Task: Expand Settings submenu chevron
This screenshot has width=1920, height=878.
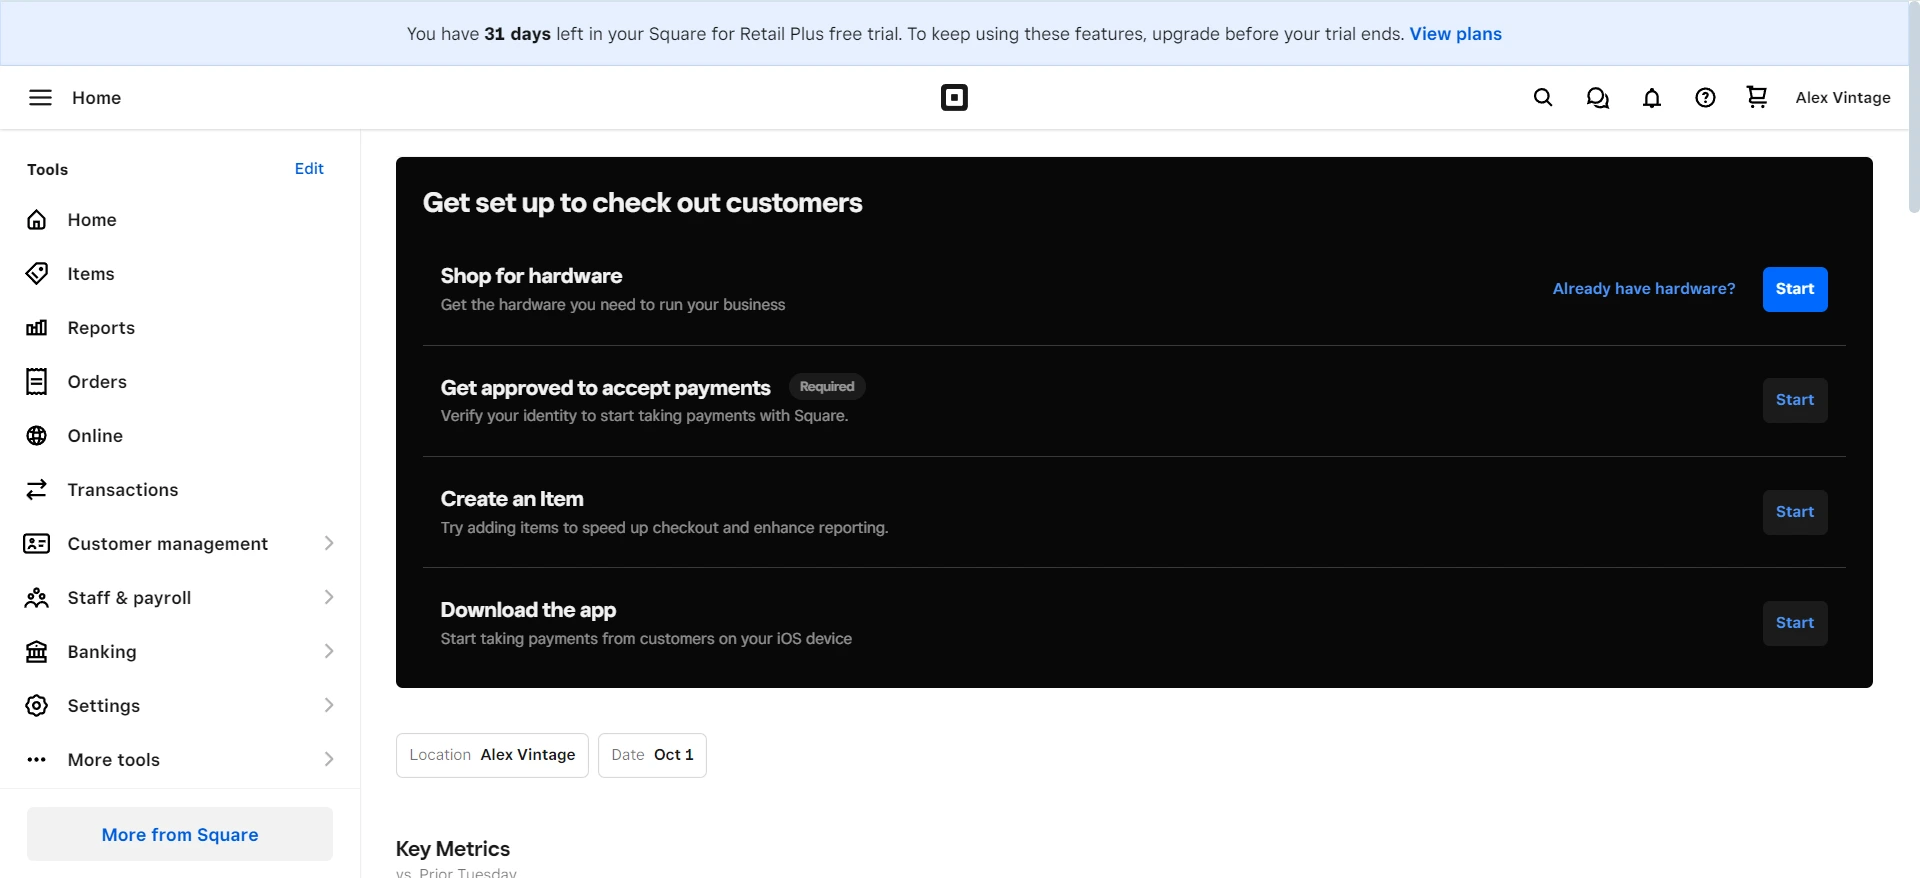Action: (329, 705)
